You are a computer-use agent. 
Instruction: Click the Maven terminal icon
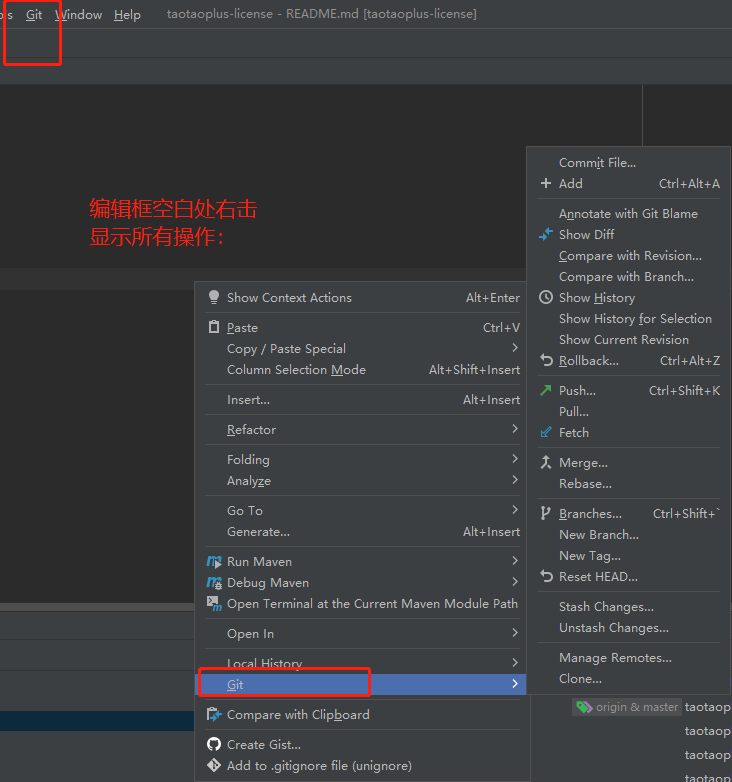point(214,603)
